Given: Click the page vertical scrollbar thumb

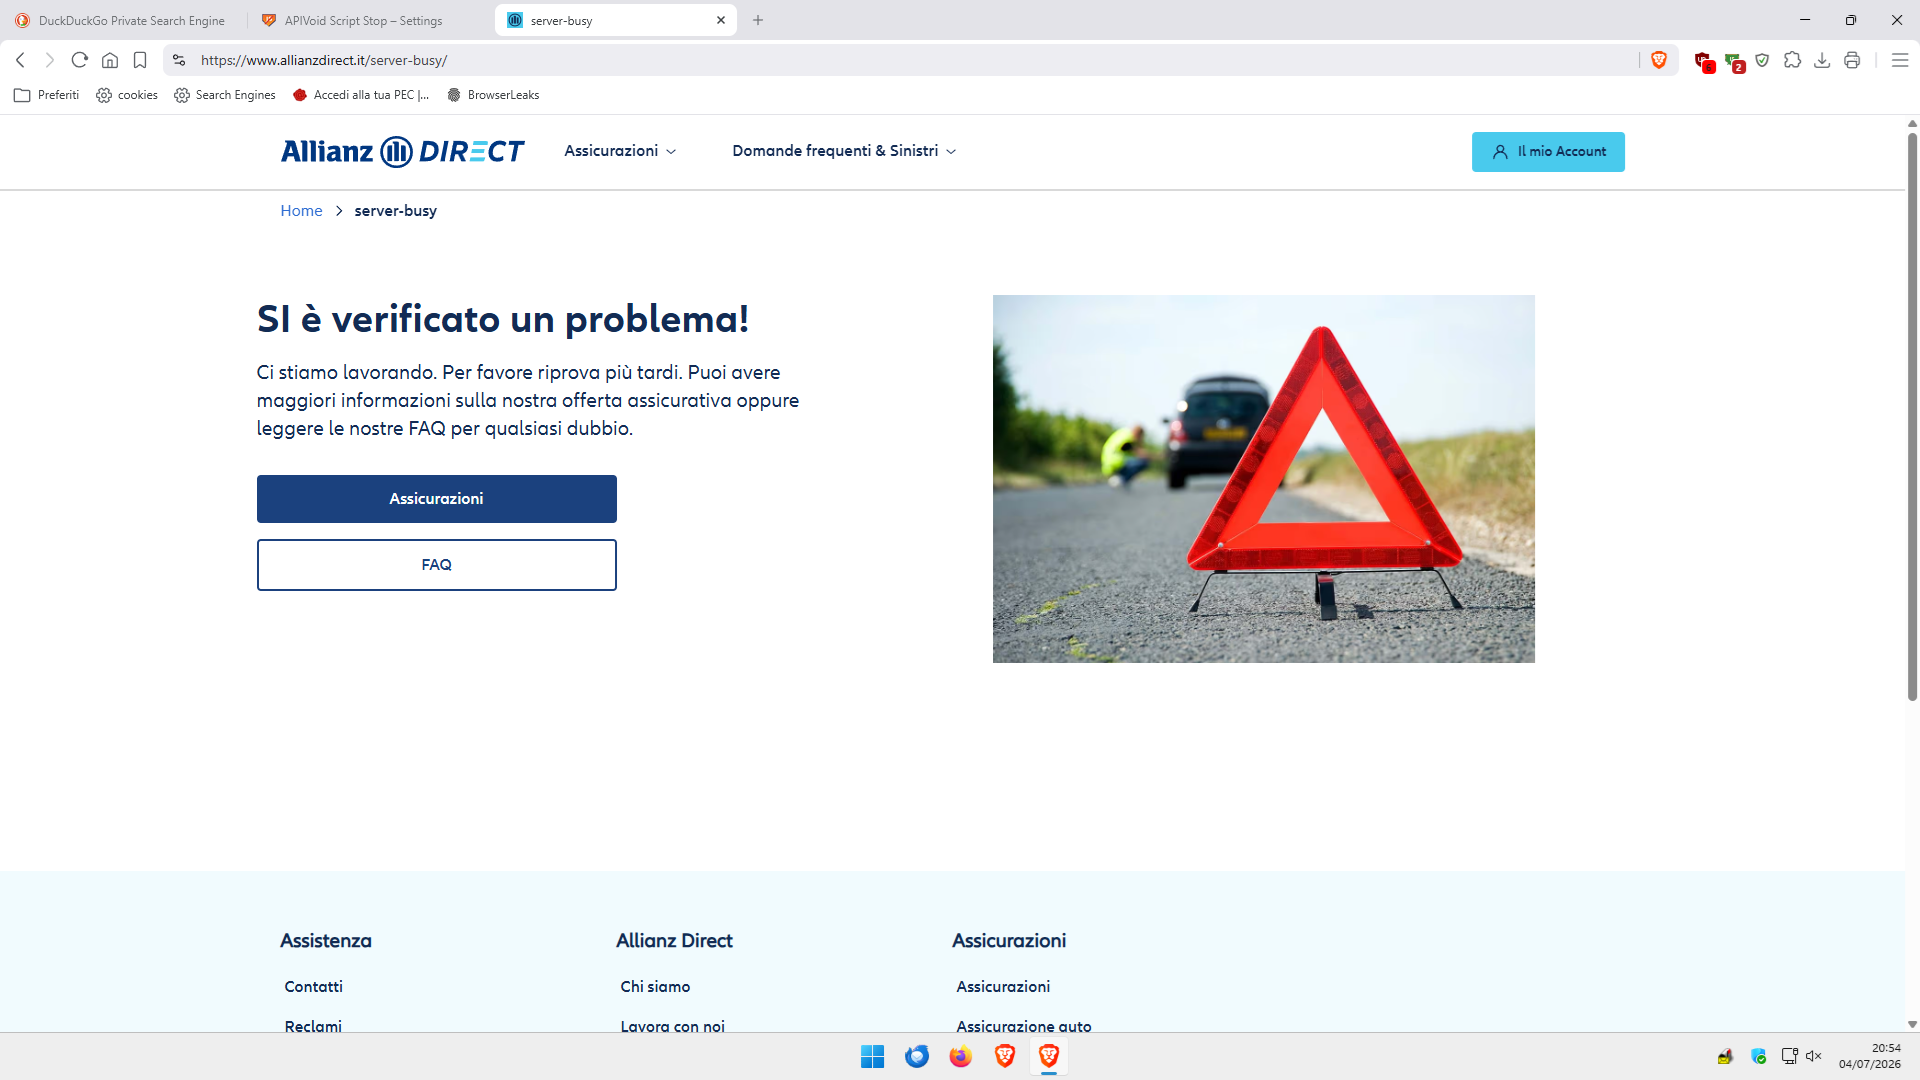Looking at the screenshot, I should coord(1912,415).
